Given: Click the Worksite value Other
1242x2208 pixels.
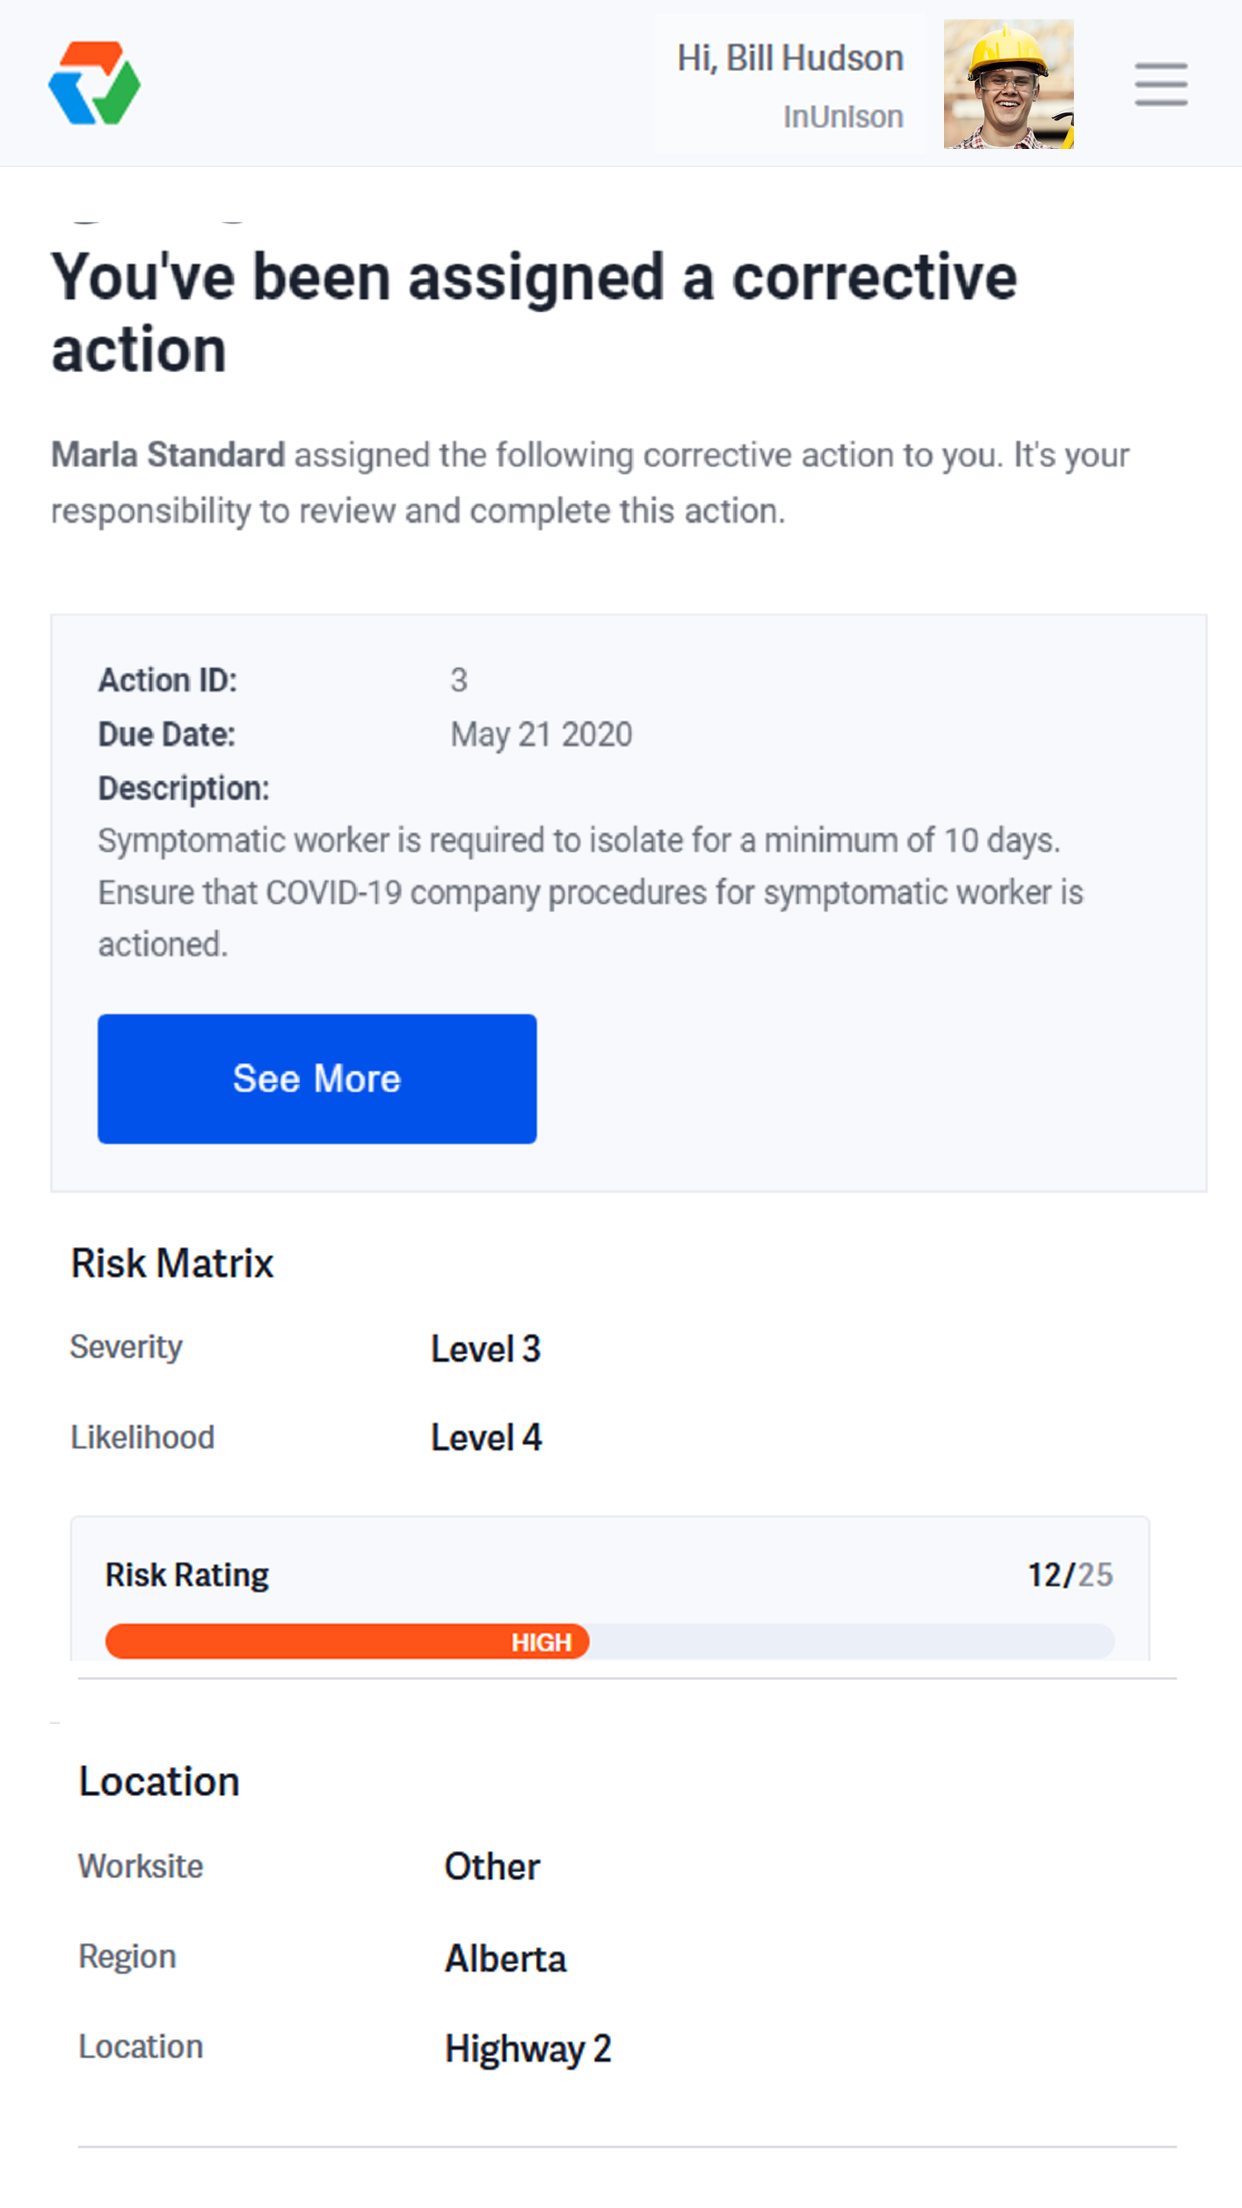Looking at the screenshot, I should tap(492, 1867).
